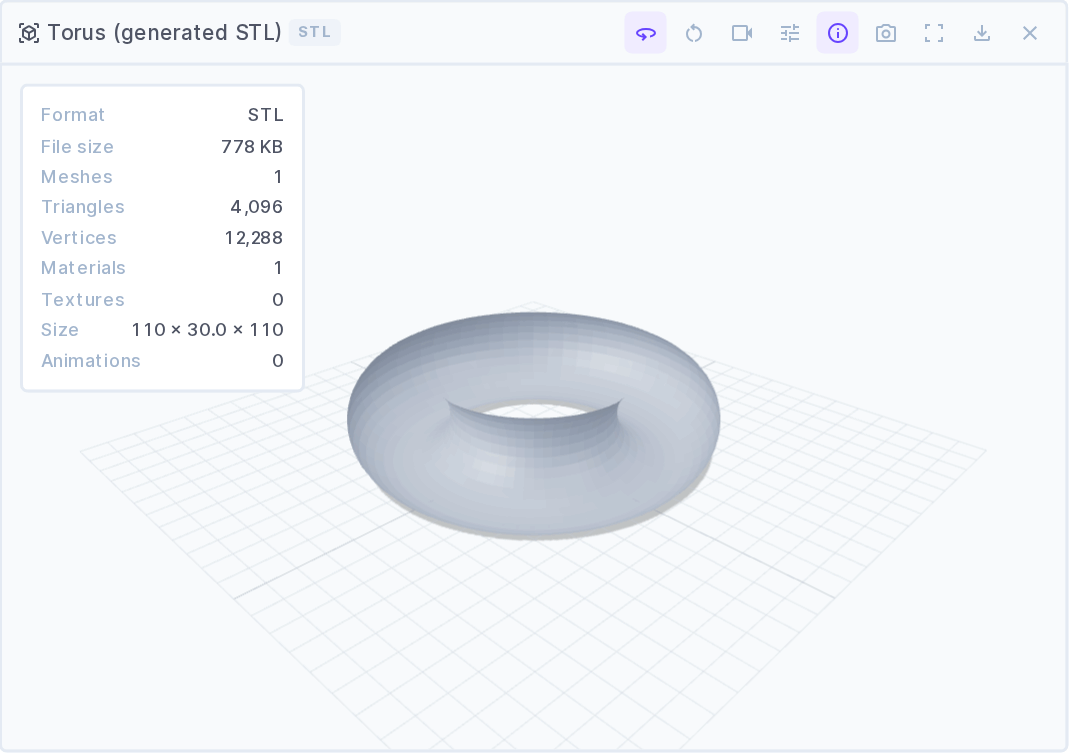
Task: Select the Vertices count 12,288
Action: 254,238
